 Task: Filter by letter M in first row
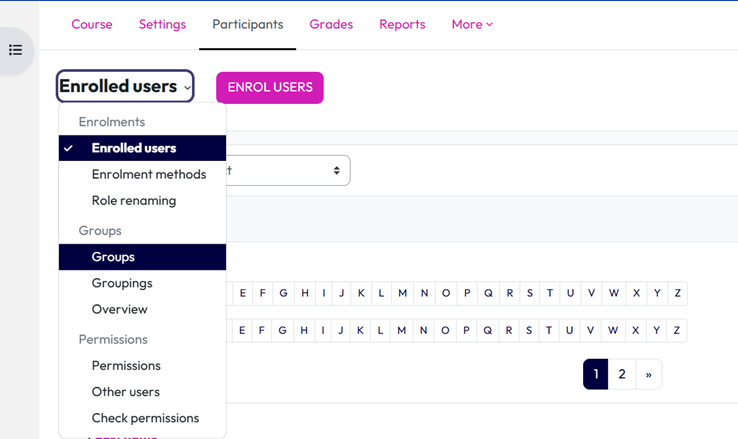[x=402, y=293]
